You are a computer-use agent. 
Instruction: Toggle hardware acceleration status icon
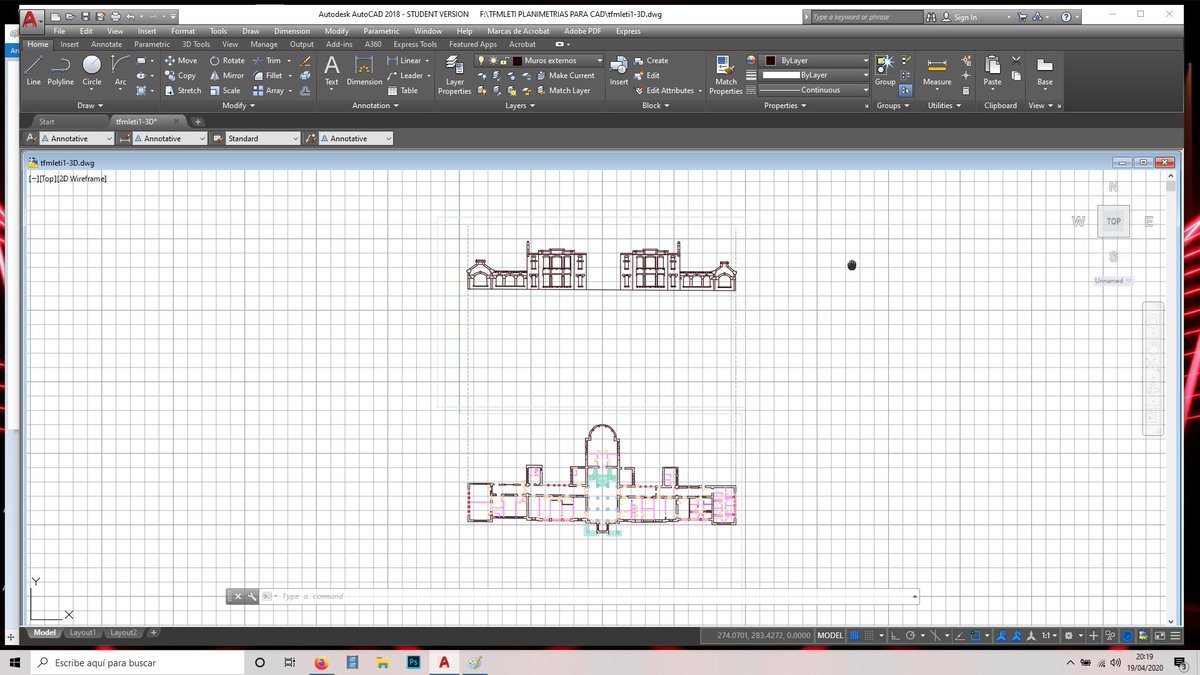click(x=1127, y=635)
